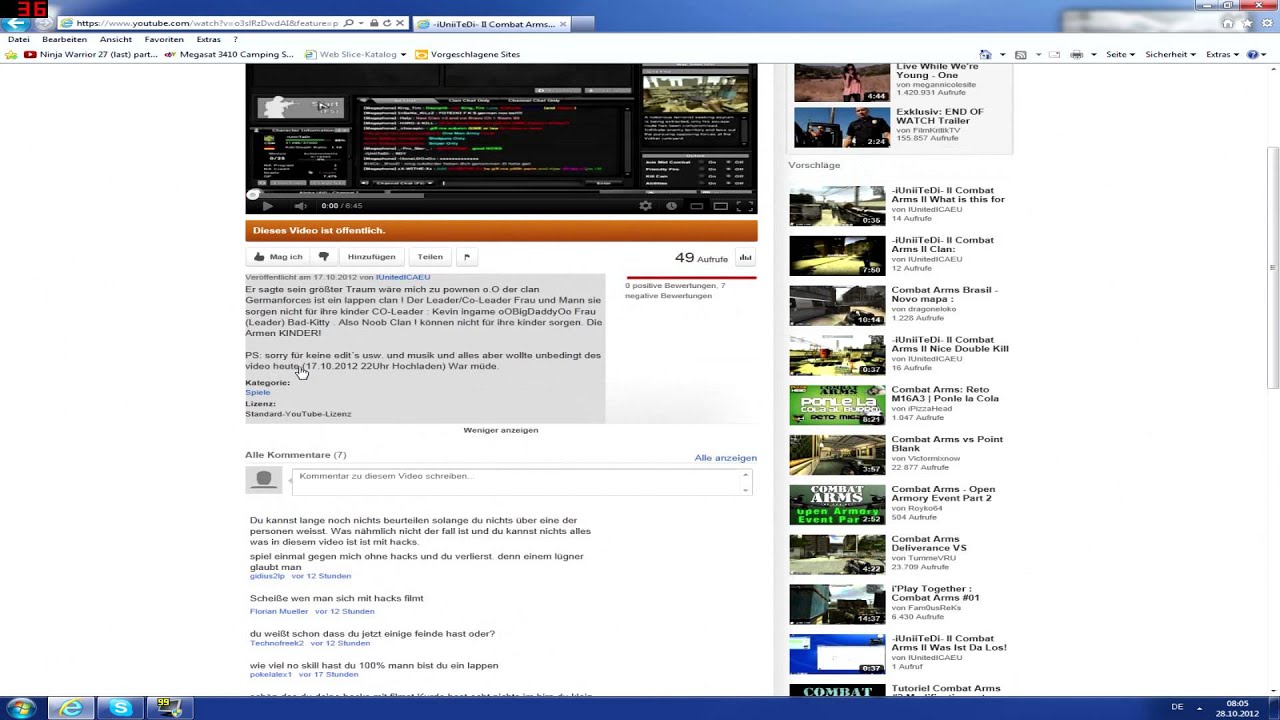Switch player to small size mode

click(x=696, y=206)
